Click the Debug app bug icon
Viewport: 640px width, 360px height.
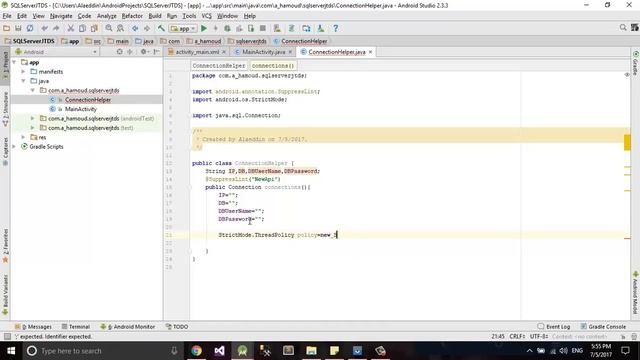point(227,28)
